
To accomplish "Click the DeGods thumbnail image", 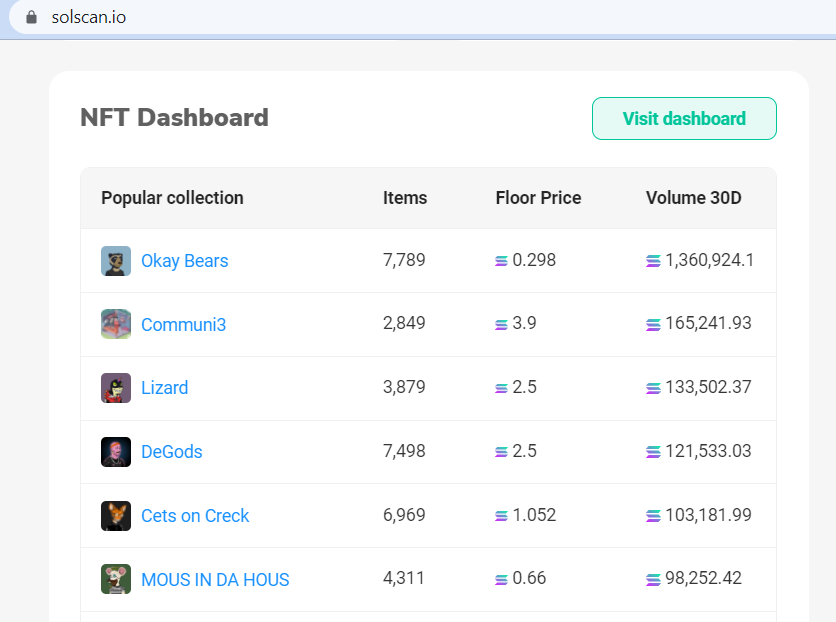I will (116, 451).
